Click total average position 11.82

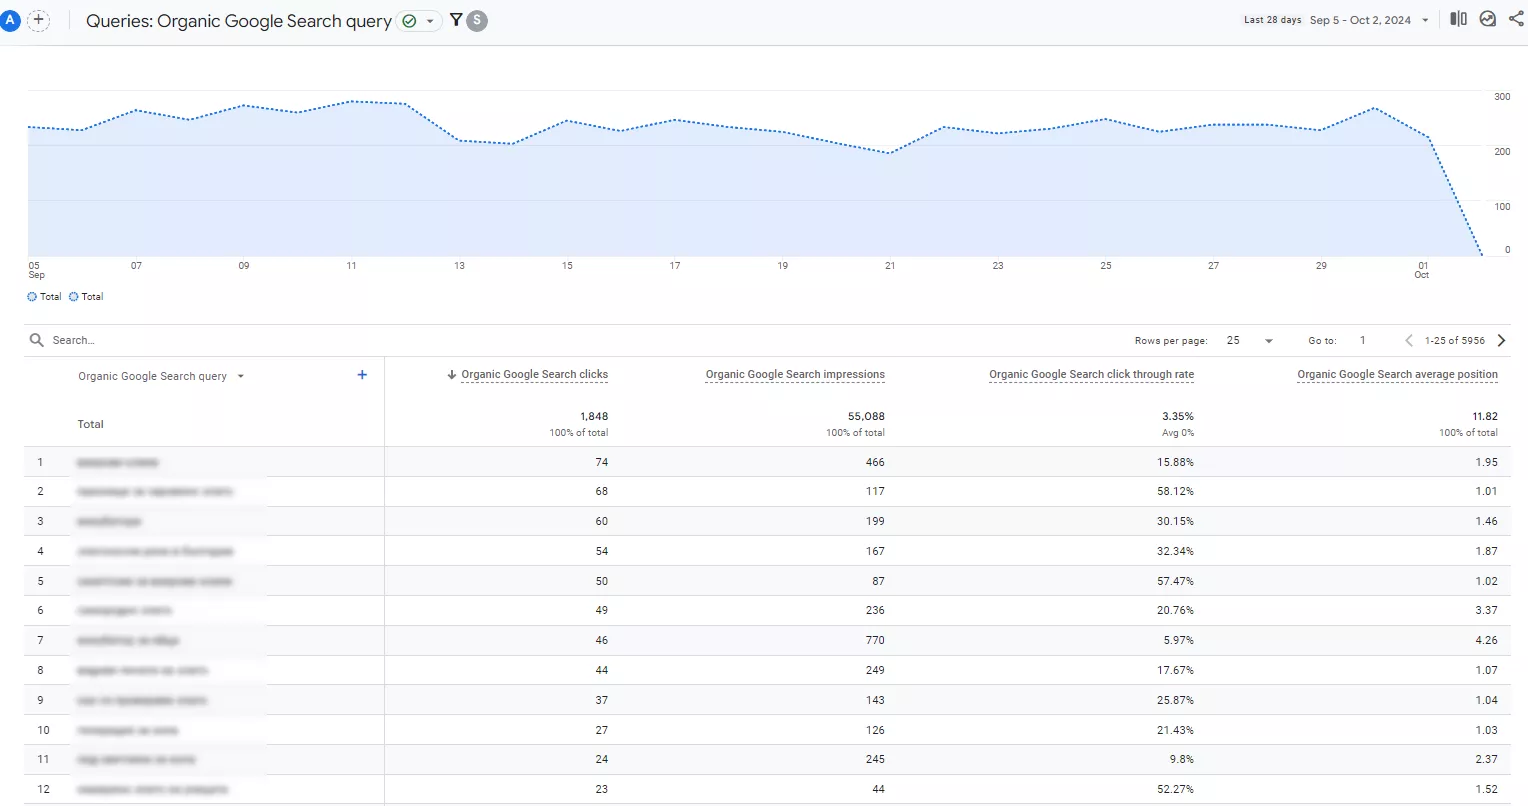[x=1485, y=416]
